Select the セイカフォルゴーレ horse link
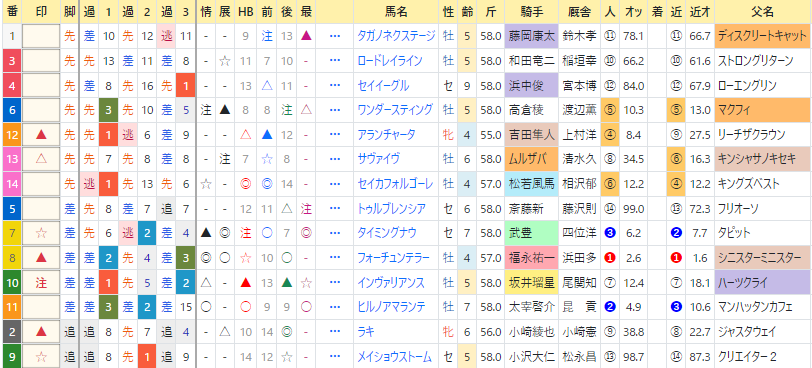The width and height of the screenshot is (812, 368). coord(395,183)
